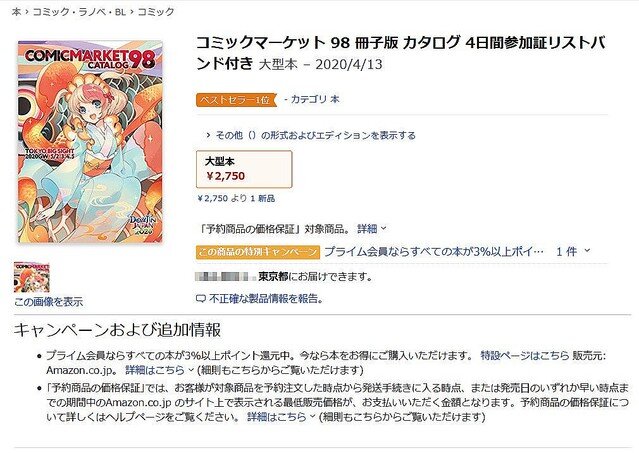Open 特設ページはこちら link
Image resolution: width=639 pixels, height=453 pixels.
[524, 356]
